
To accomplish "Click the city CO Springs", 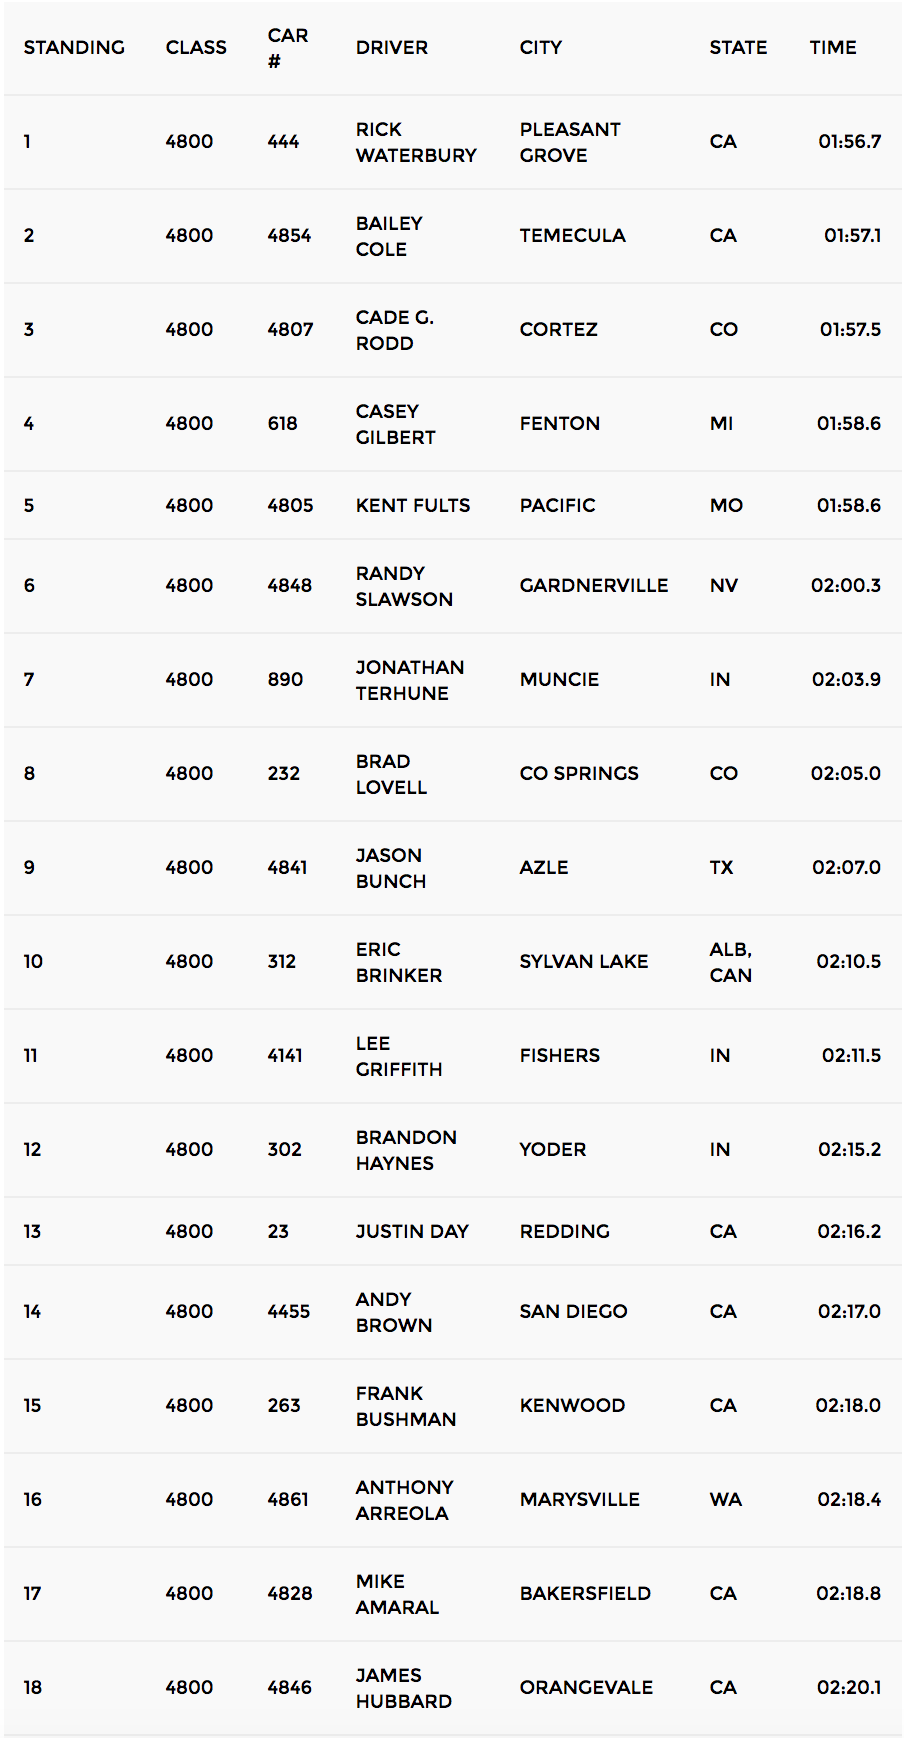I will [x=579, y=774].
